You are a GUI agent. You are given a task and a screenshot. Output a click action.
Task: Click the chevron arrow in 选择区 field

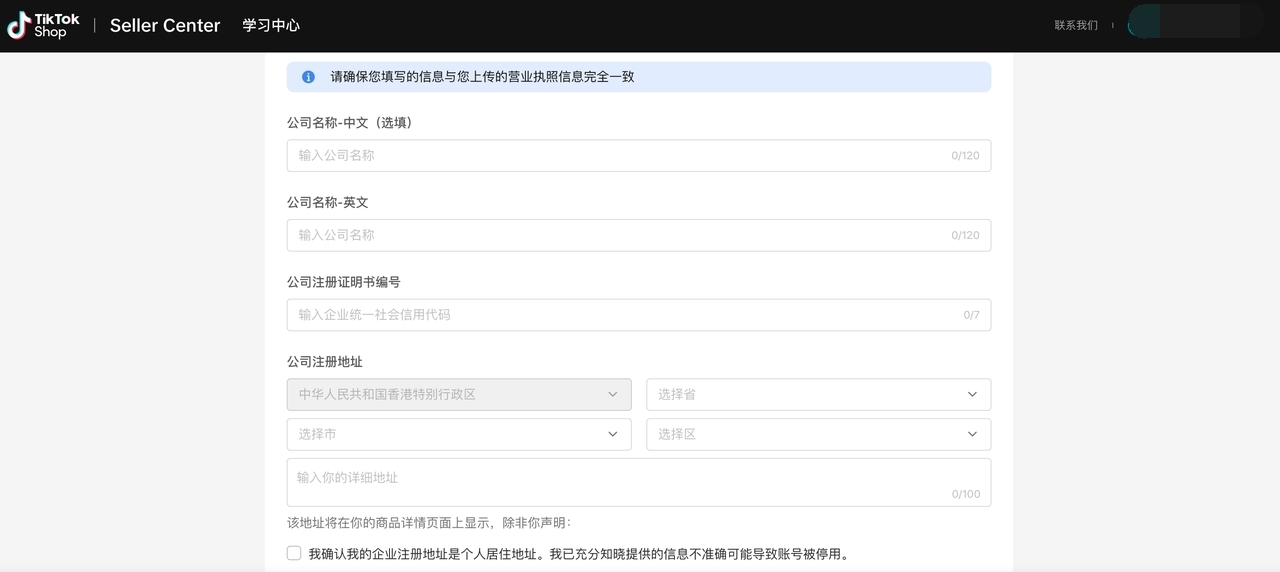(x=972, y=434)
